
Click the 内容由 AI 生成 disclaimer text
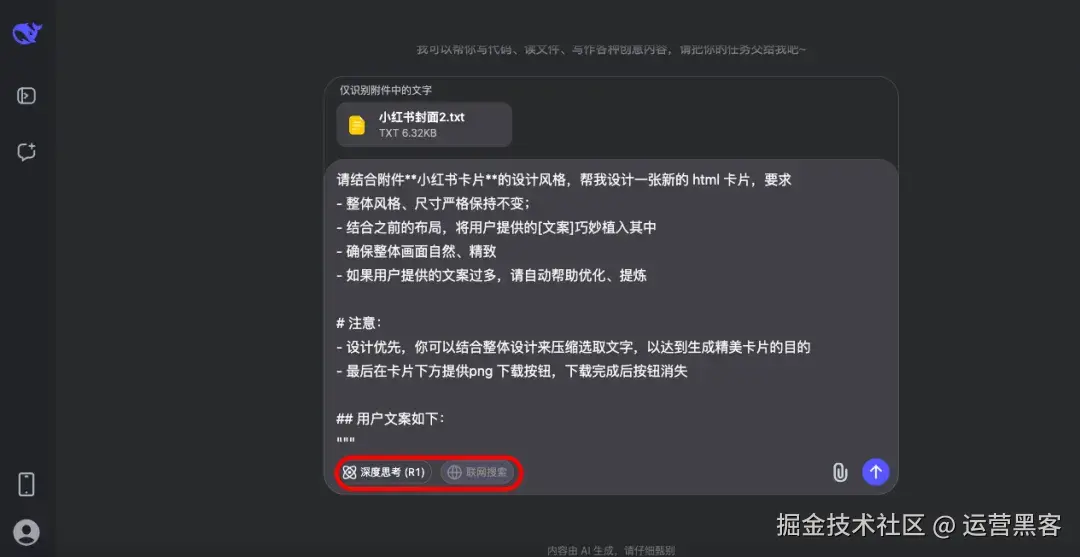611,551
